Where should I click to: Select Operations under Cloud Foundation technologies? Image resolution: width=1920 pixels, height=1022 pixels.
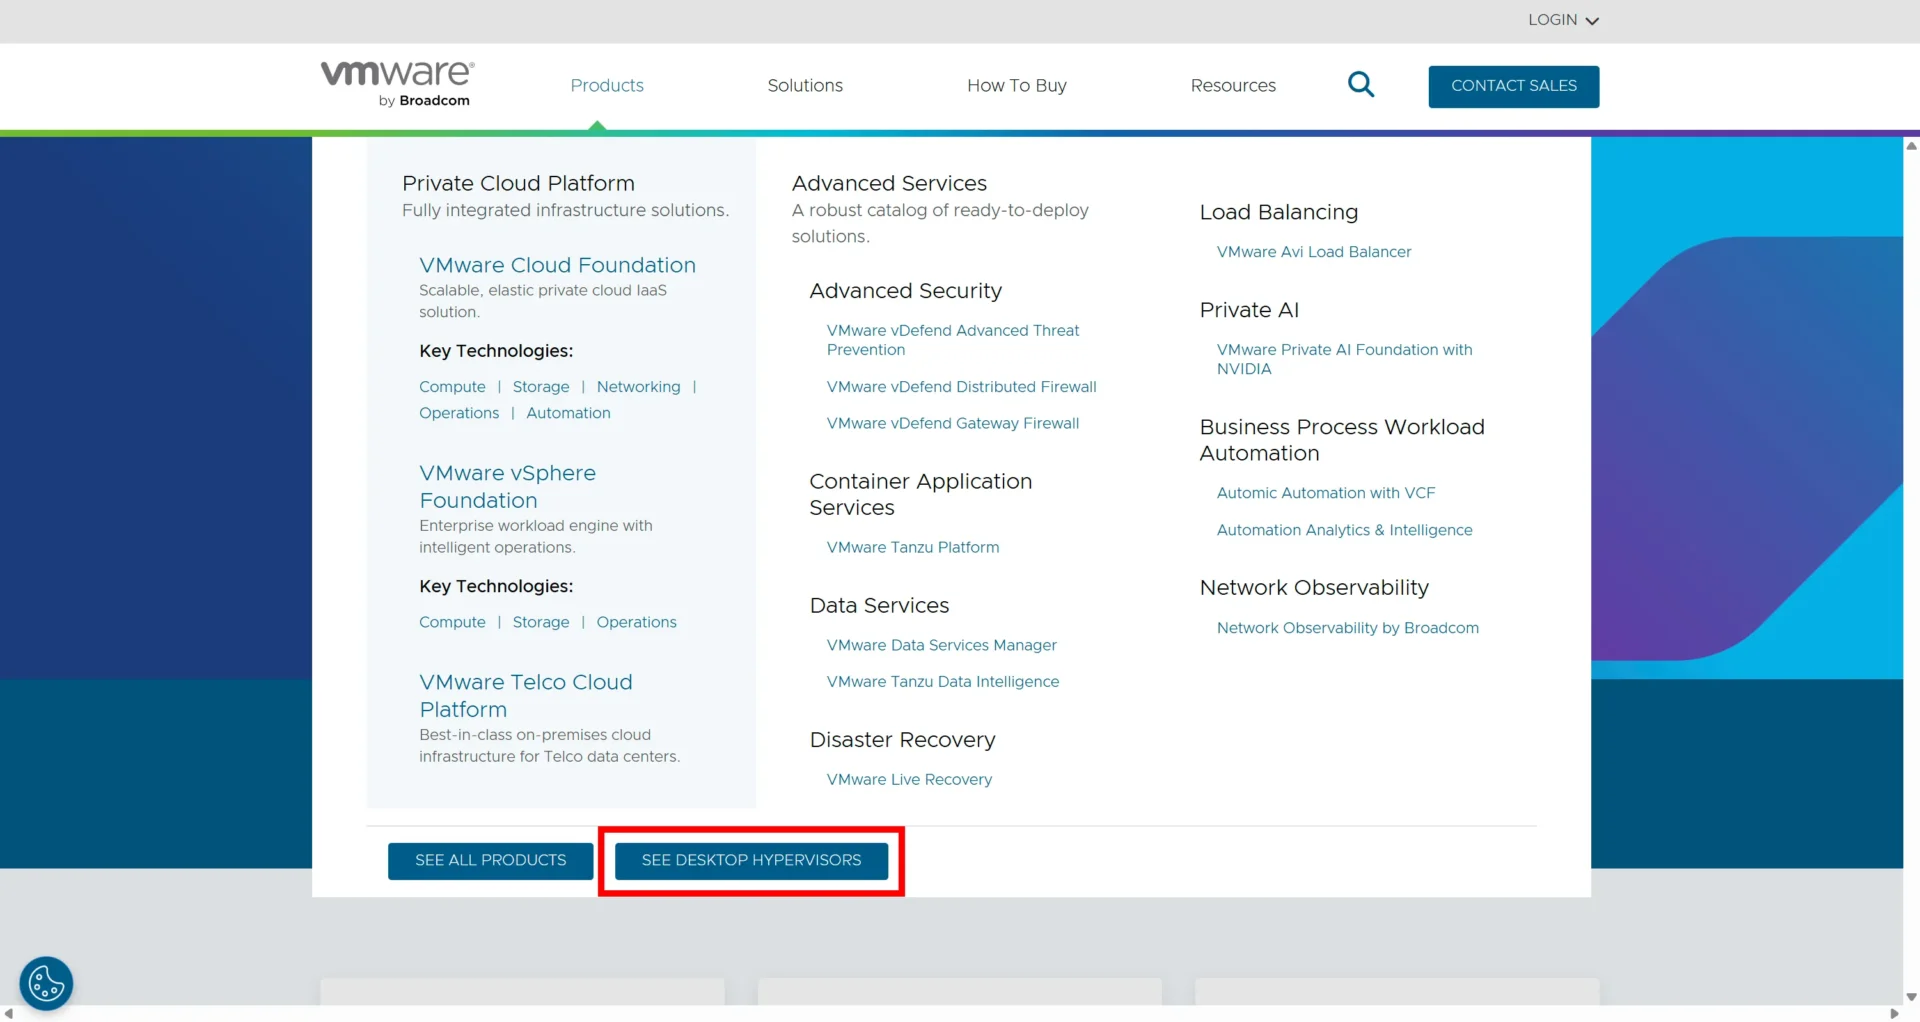(x=459, y=413)
